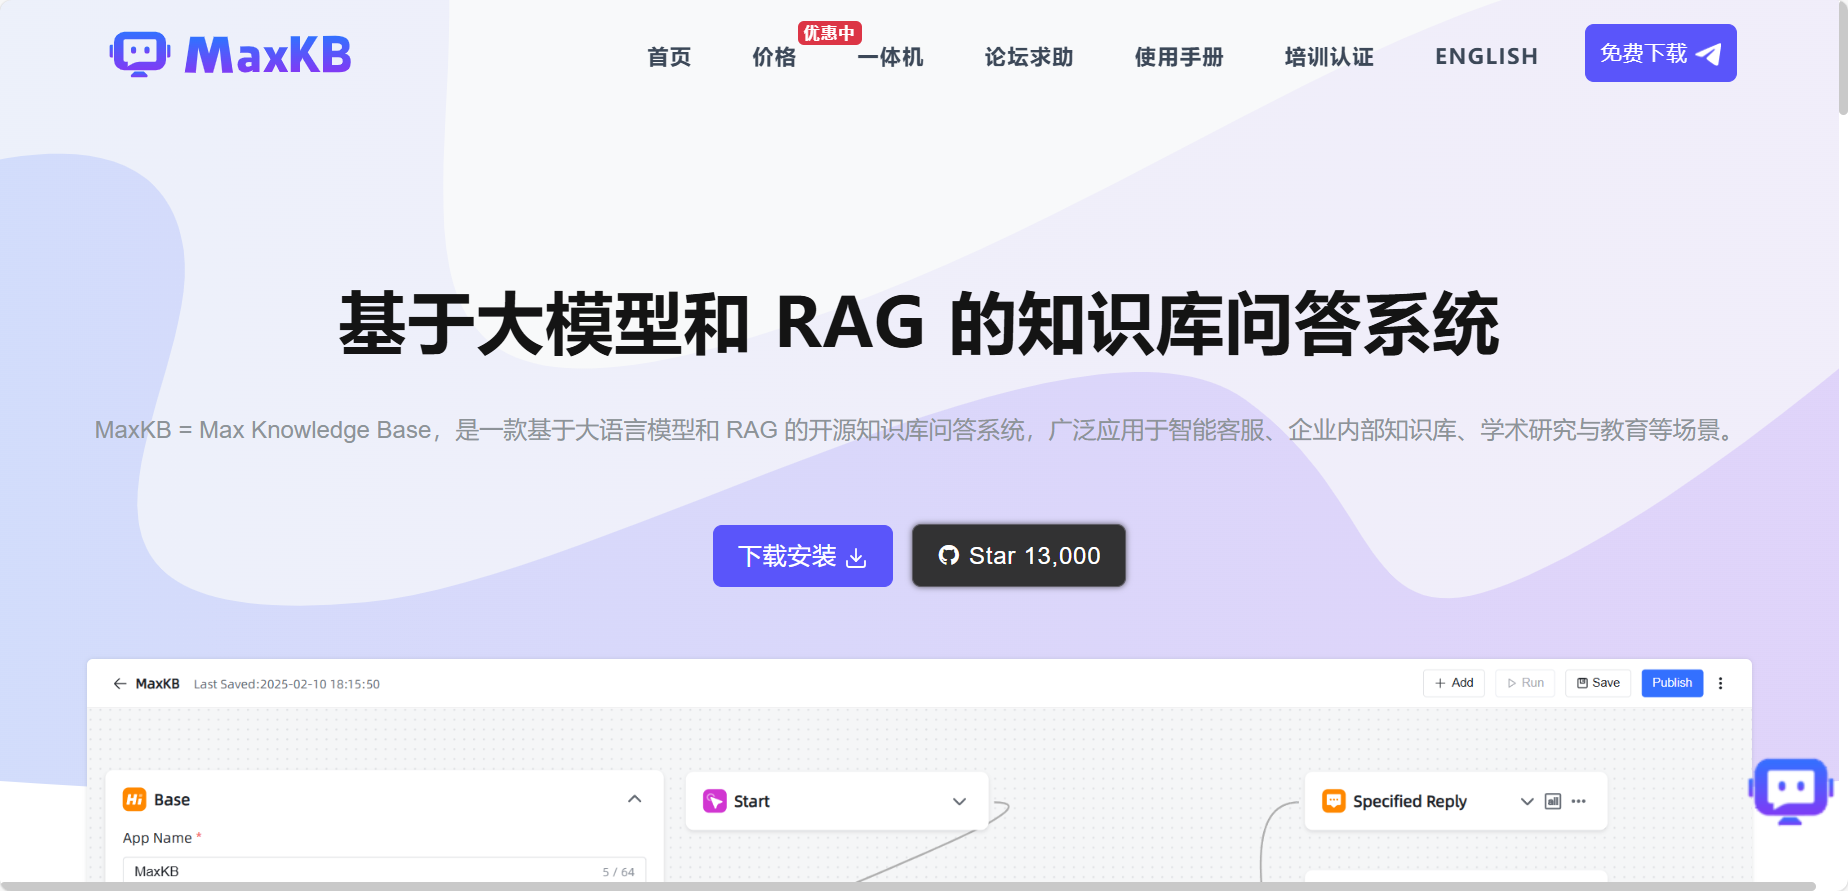This screenshot has height=891, width=1848.
Task: Click the 免费下载 button
Action: coord(1660,53)
